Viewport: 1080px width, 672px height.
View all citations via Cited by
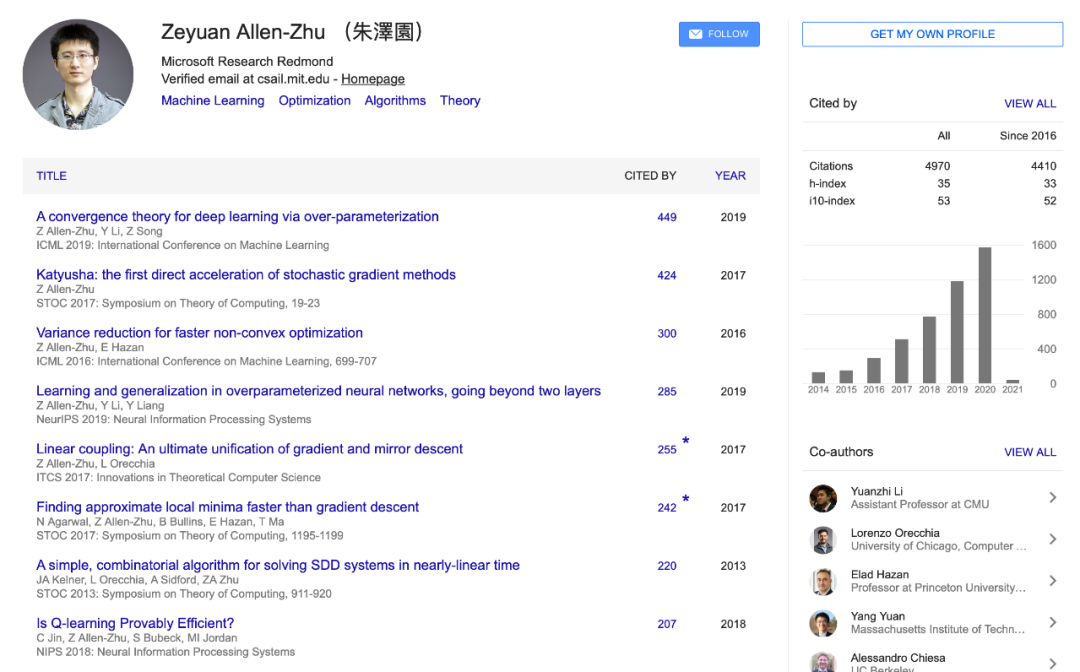[1030, 104]
